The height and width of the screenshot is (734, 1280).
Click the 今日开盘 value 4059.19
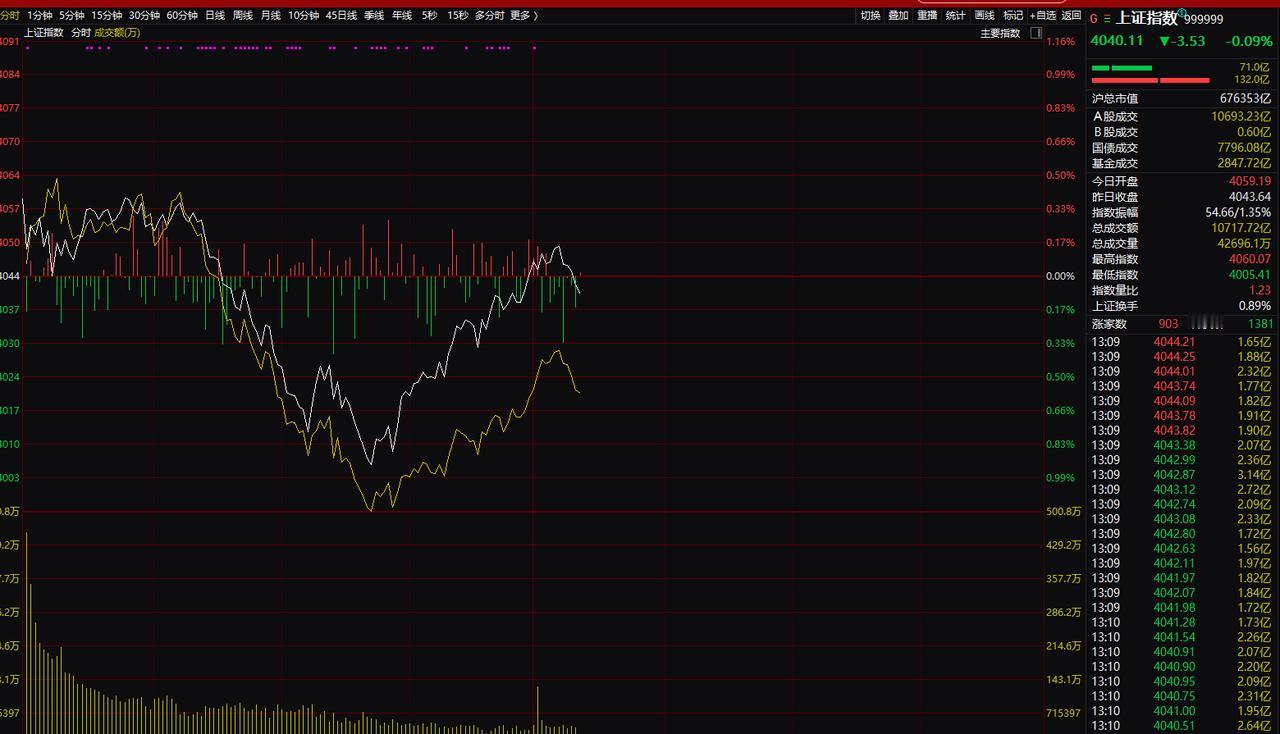(x=1250, y=181)
